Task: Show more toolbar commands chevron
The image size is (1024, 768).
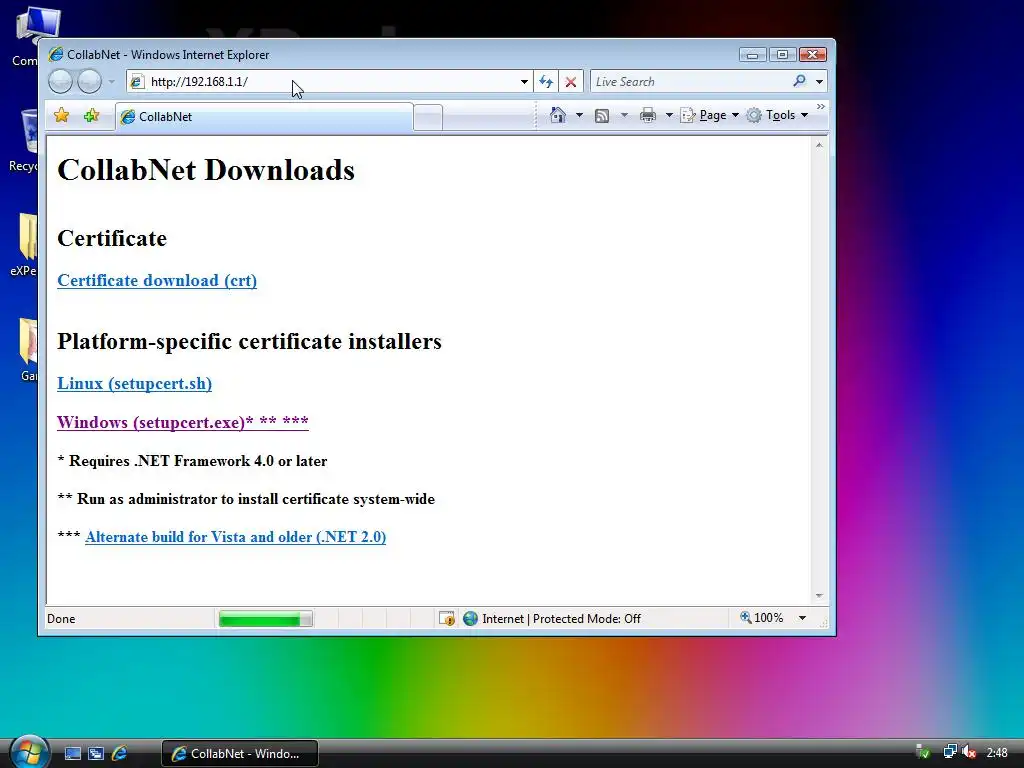Action: point(821,106)
